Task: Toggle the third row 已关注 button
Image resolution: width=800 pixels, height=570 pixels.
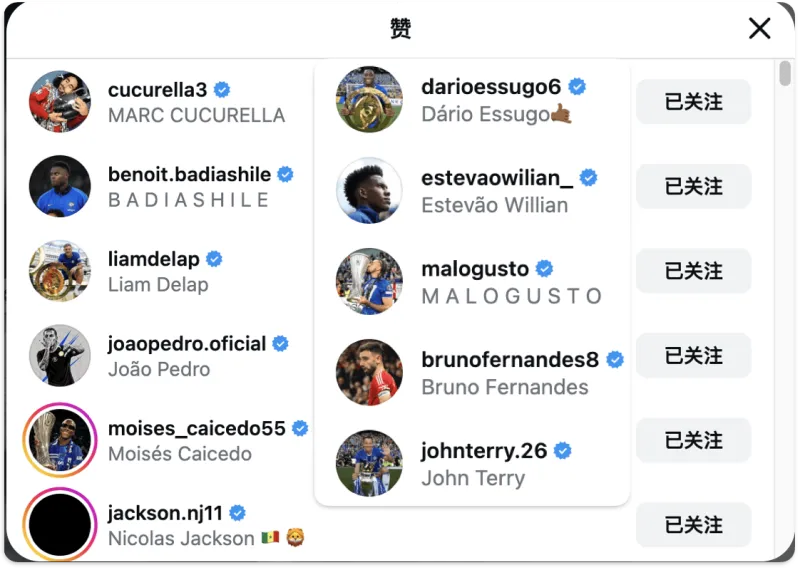Action: coord(693,271)
